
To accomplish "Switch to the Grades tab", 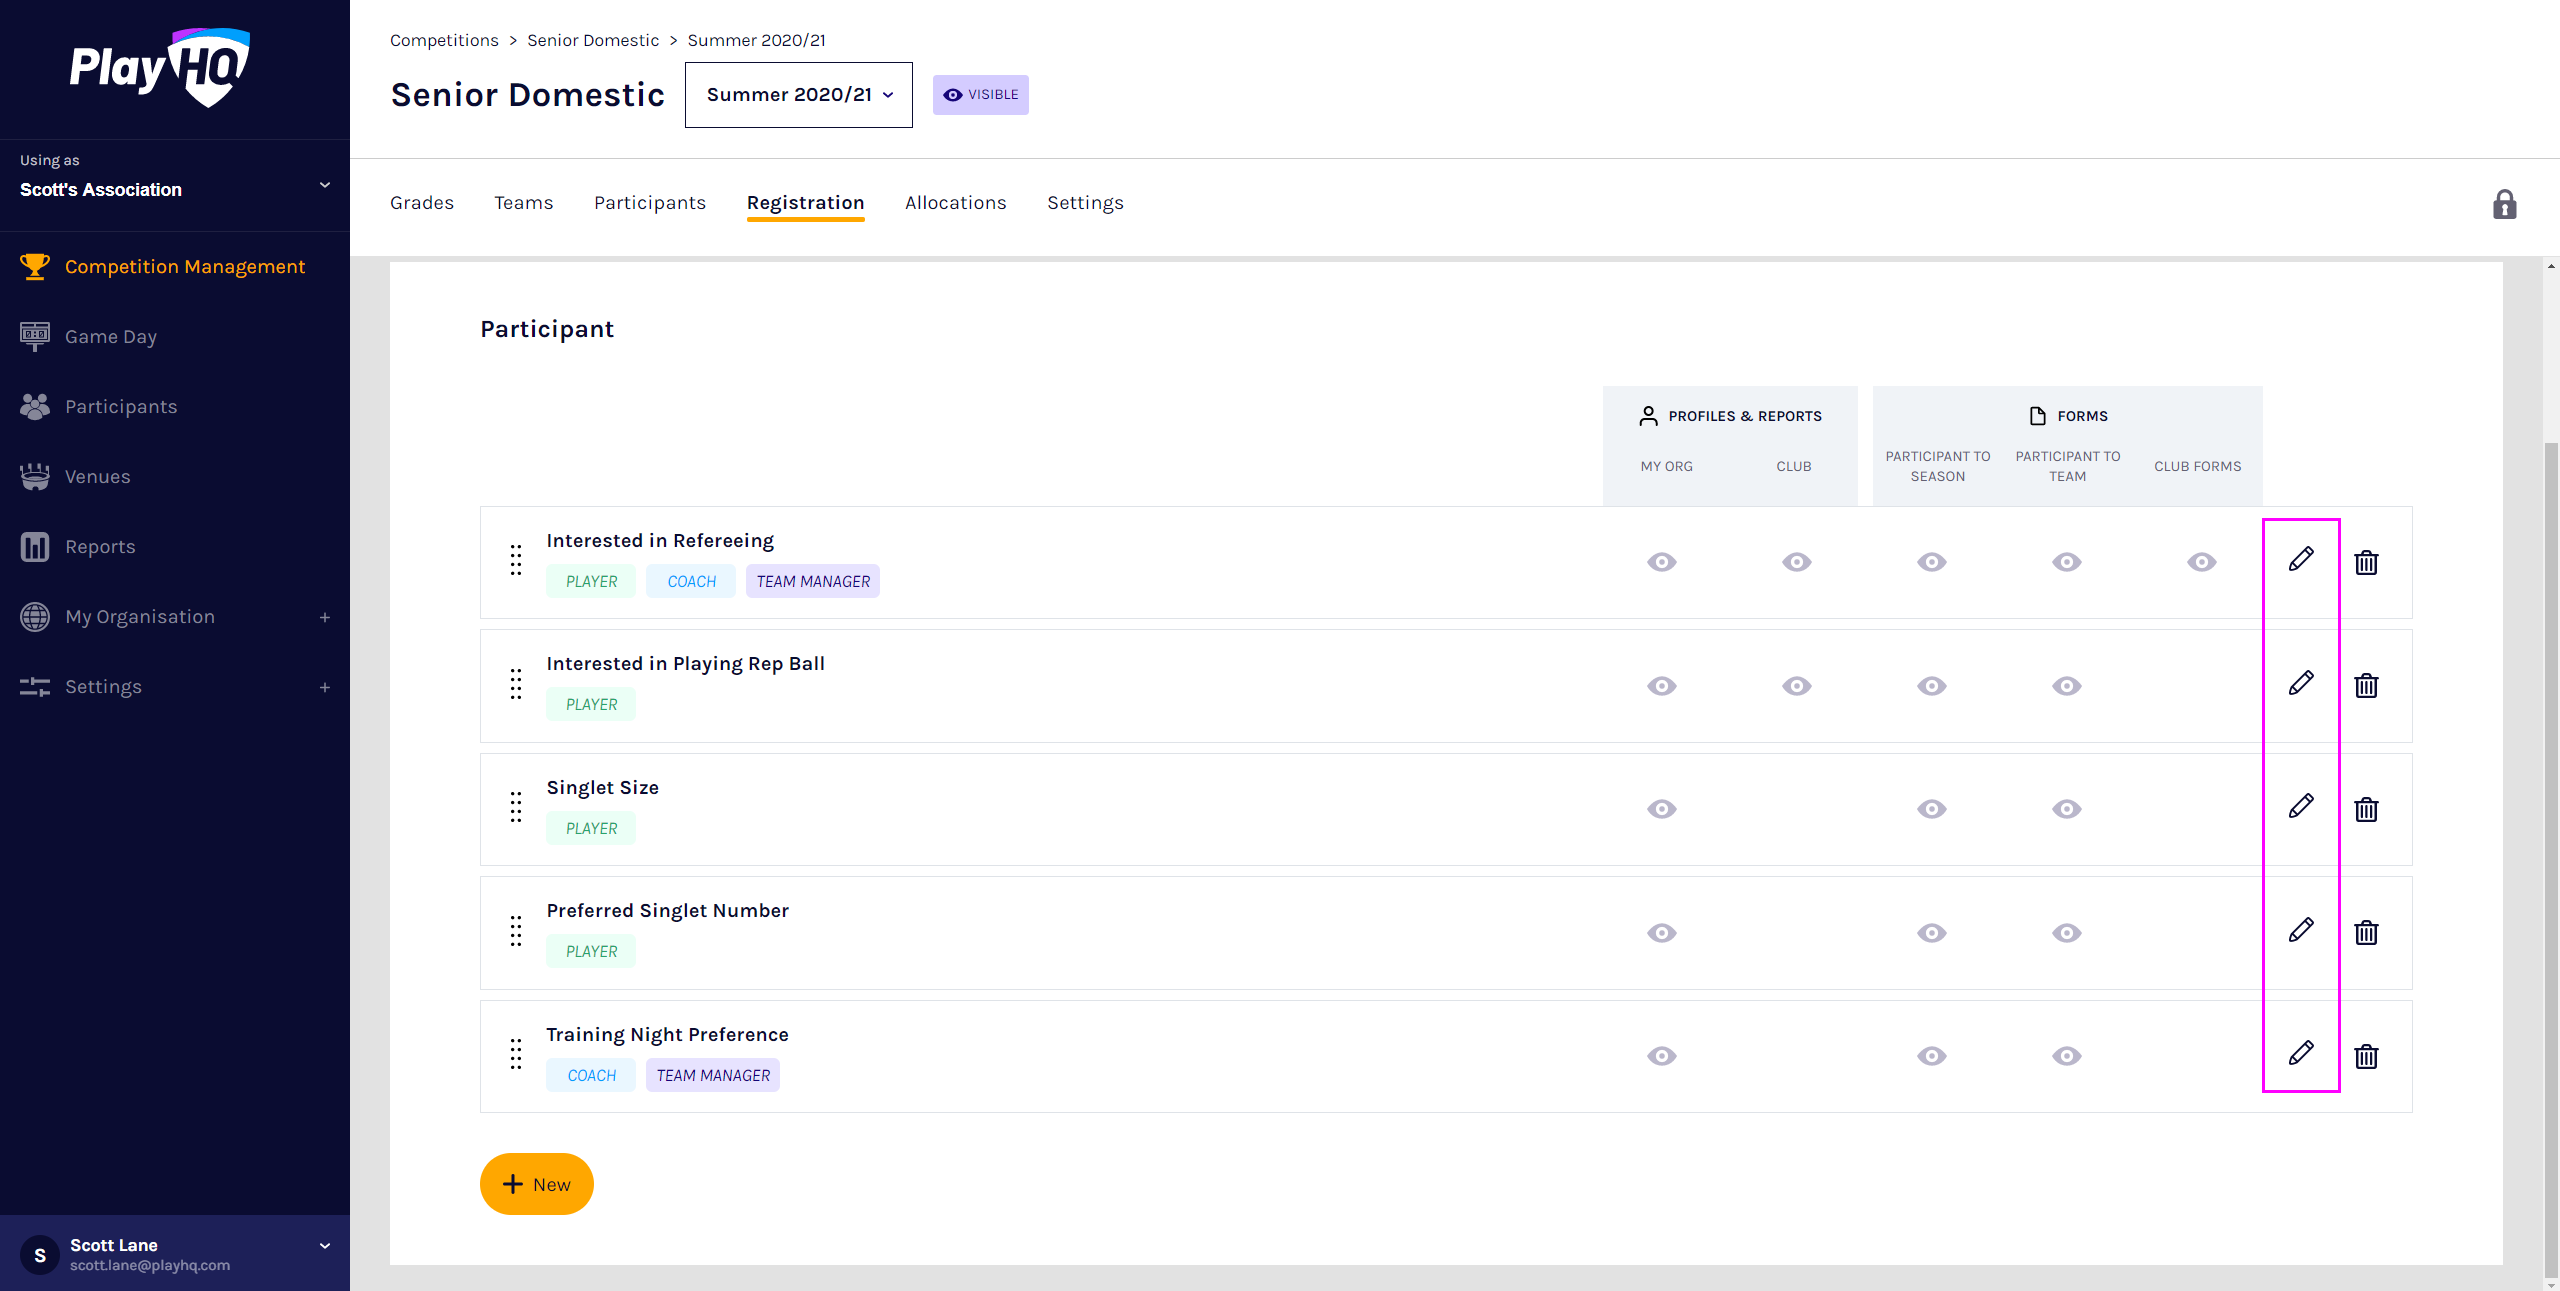I will (x=422, y=203).
